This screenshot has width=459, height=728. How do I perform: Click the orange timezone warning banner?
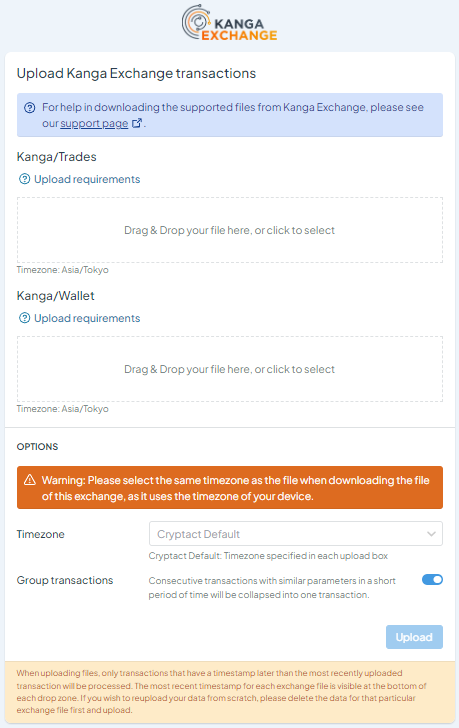pos(230,488)
